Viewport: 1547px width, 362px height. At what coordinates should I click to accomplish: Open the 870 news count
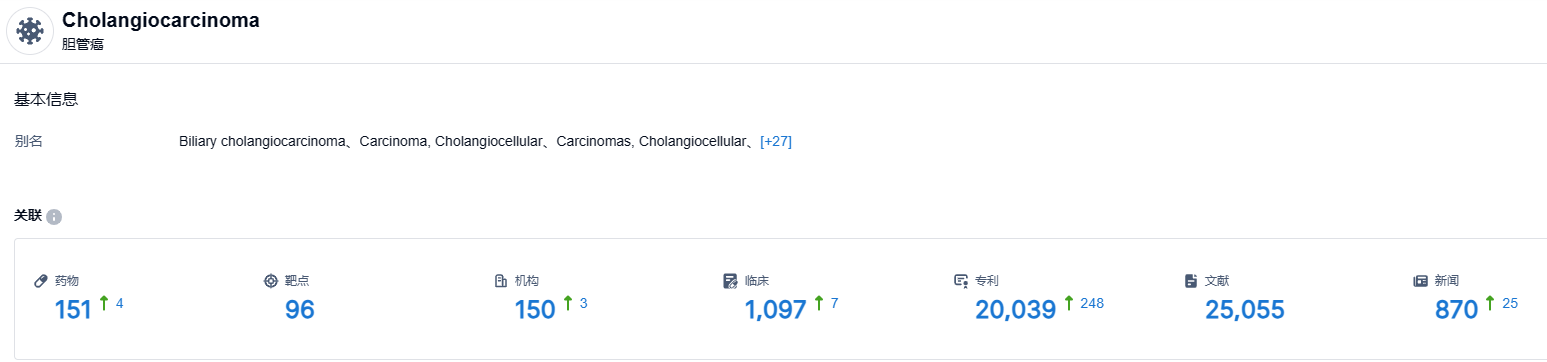(1456, 310)
